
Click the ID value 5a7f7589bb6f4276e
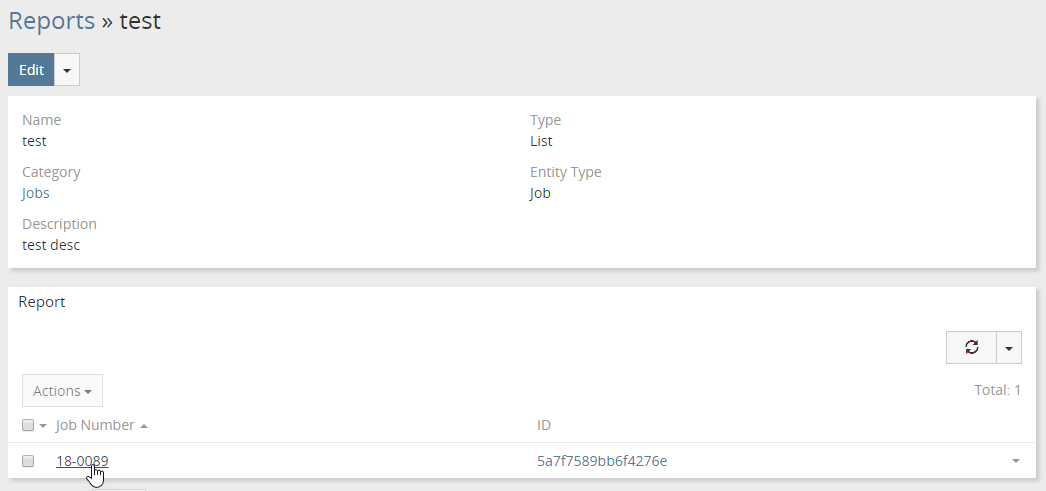click(602, 461)
